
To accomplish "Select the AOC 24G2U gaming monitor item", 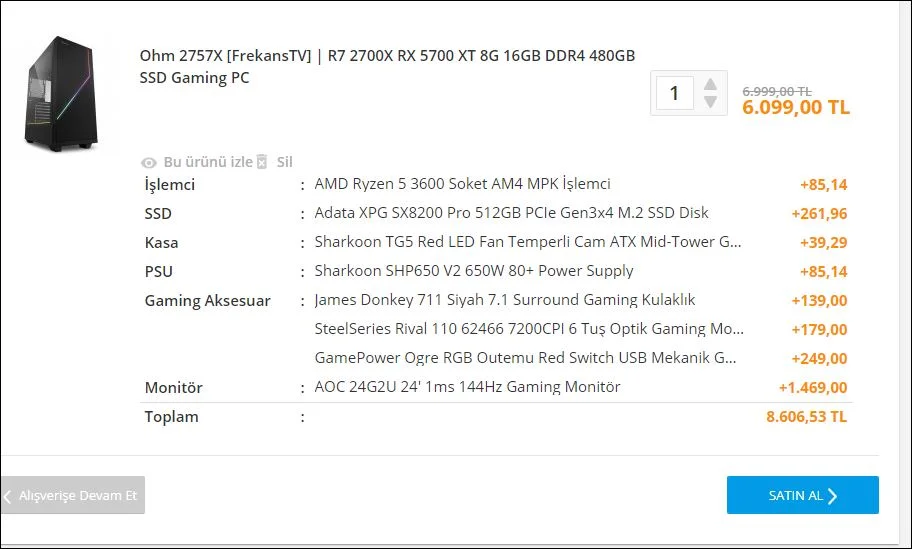I will coord(467,387).
